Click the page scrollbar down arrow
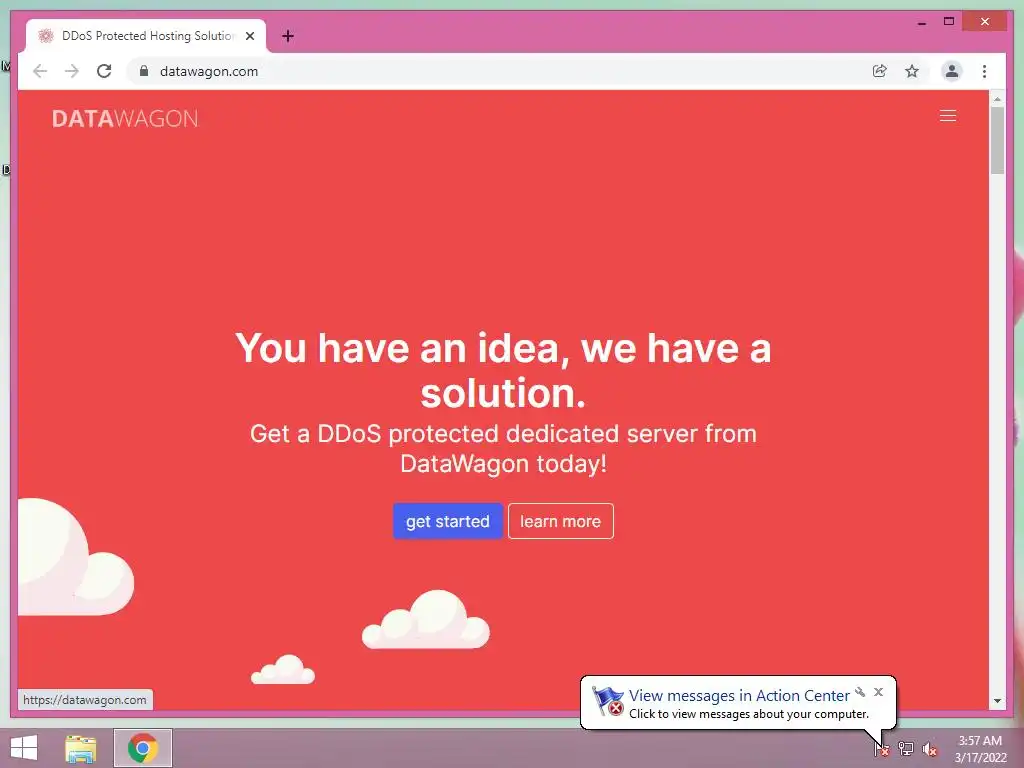The width and height of the screenshot is (1024, 768). (x=997, y=701)
